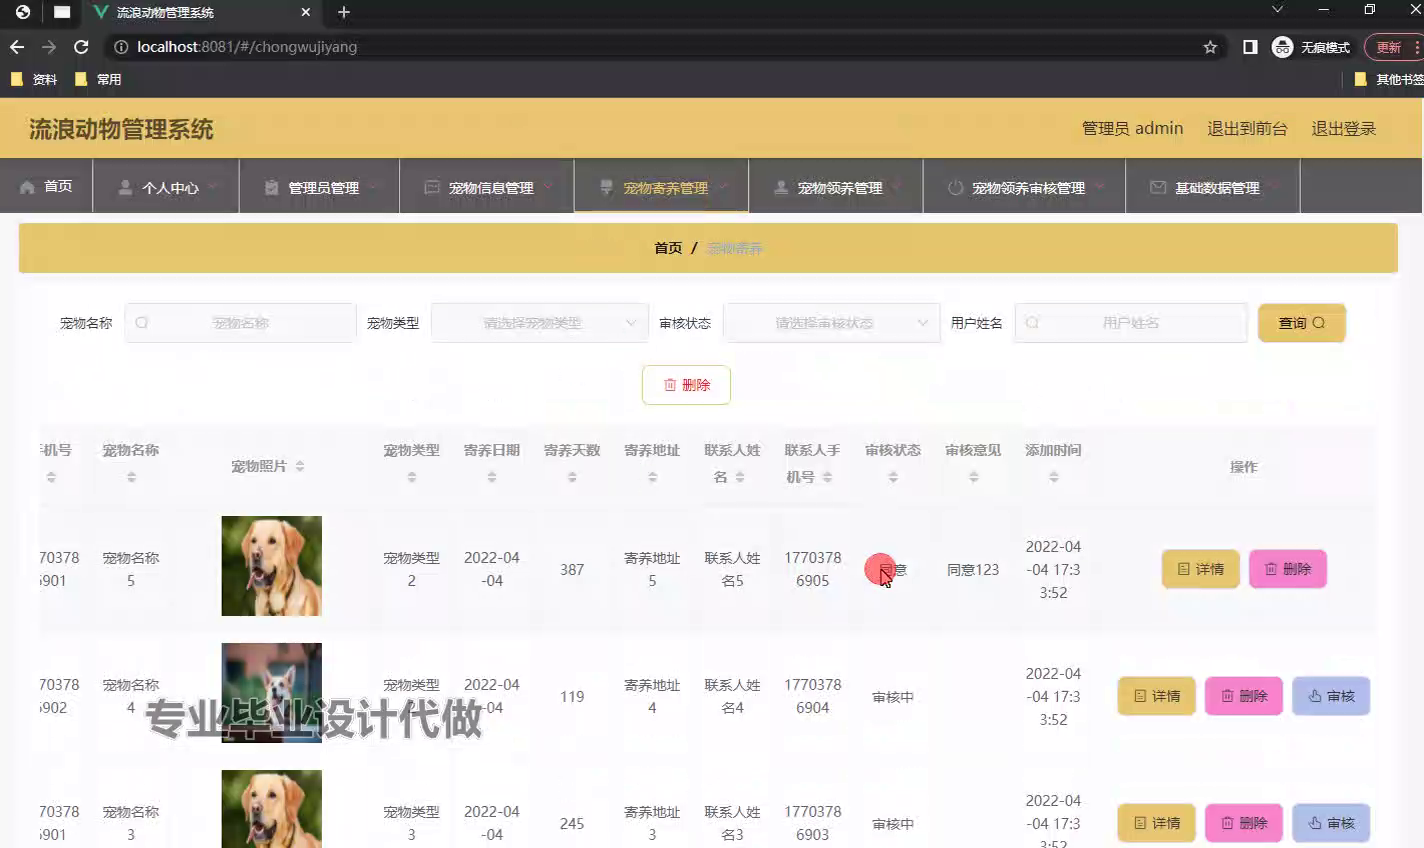This screenshot has width=1424, height=848.
Task: Open 宠物领养管理 menu
Action: click(835, 187)
